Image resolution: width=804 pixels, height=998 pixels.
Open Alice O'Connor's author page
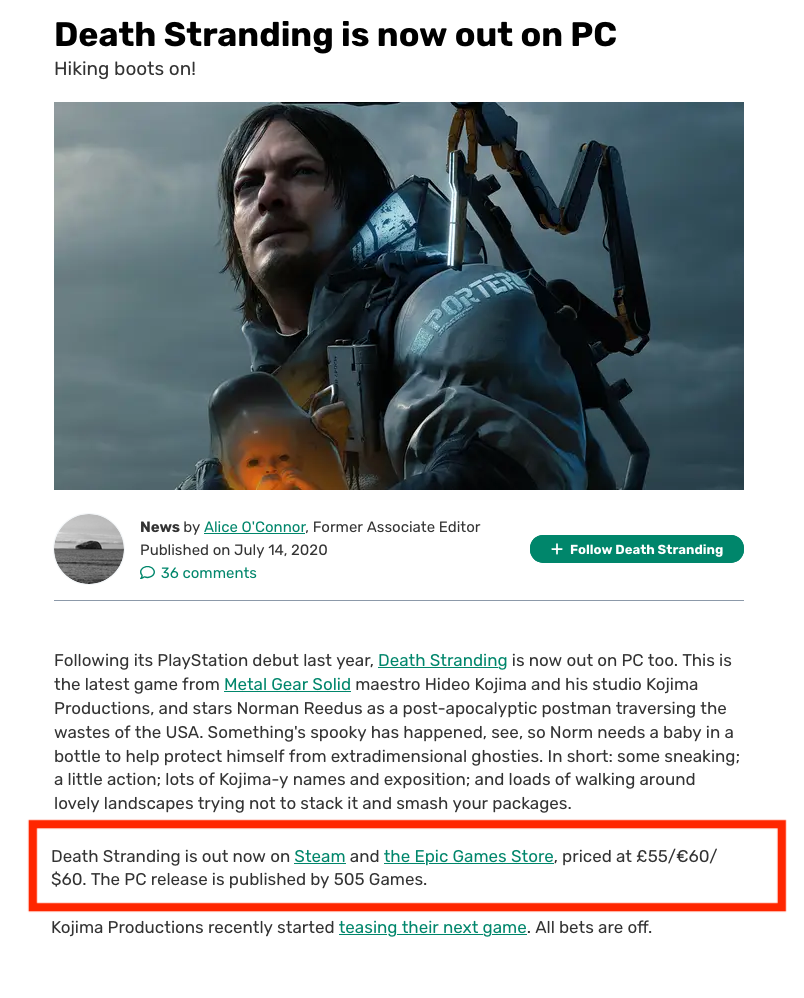255,527
